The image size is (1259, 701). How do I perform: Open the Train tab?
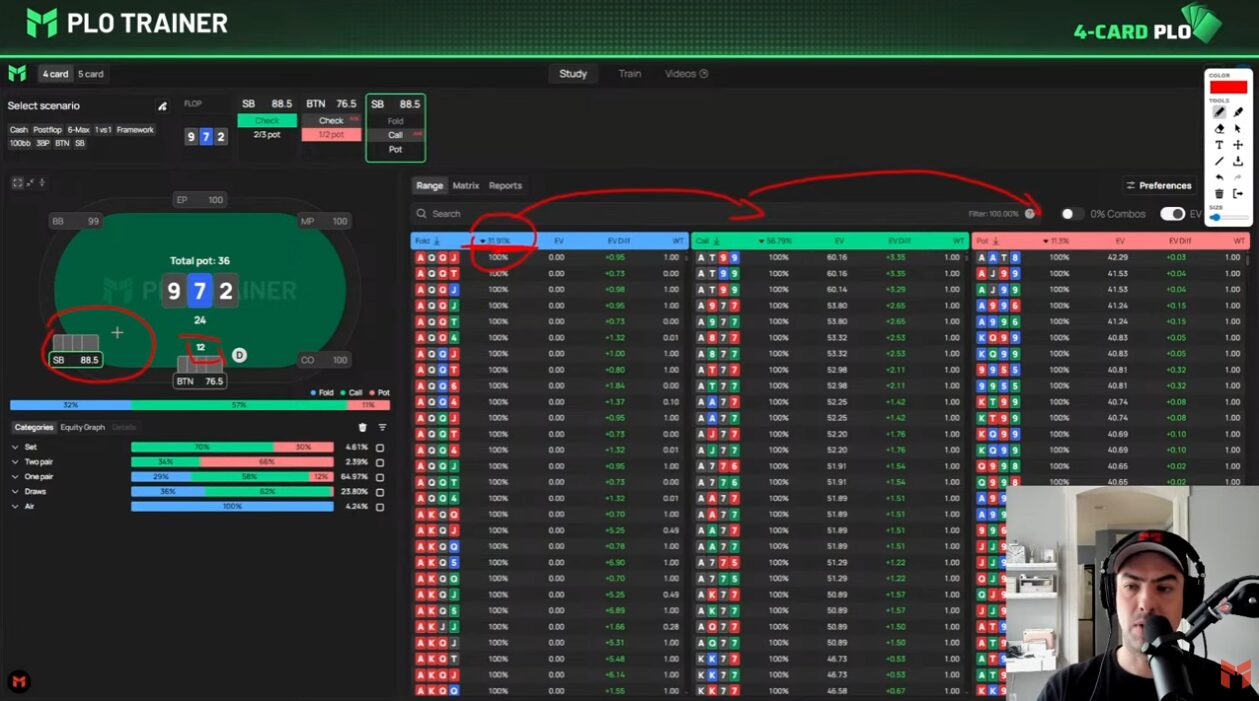[x=629, y=74]
